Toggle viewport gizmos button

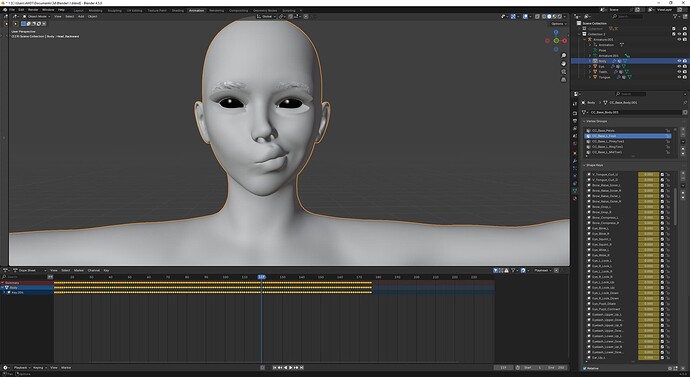point(513,17)
